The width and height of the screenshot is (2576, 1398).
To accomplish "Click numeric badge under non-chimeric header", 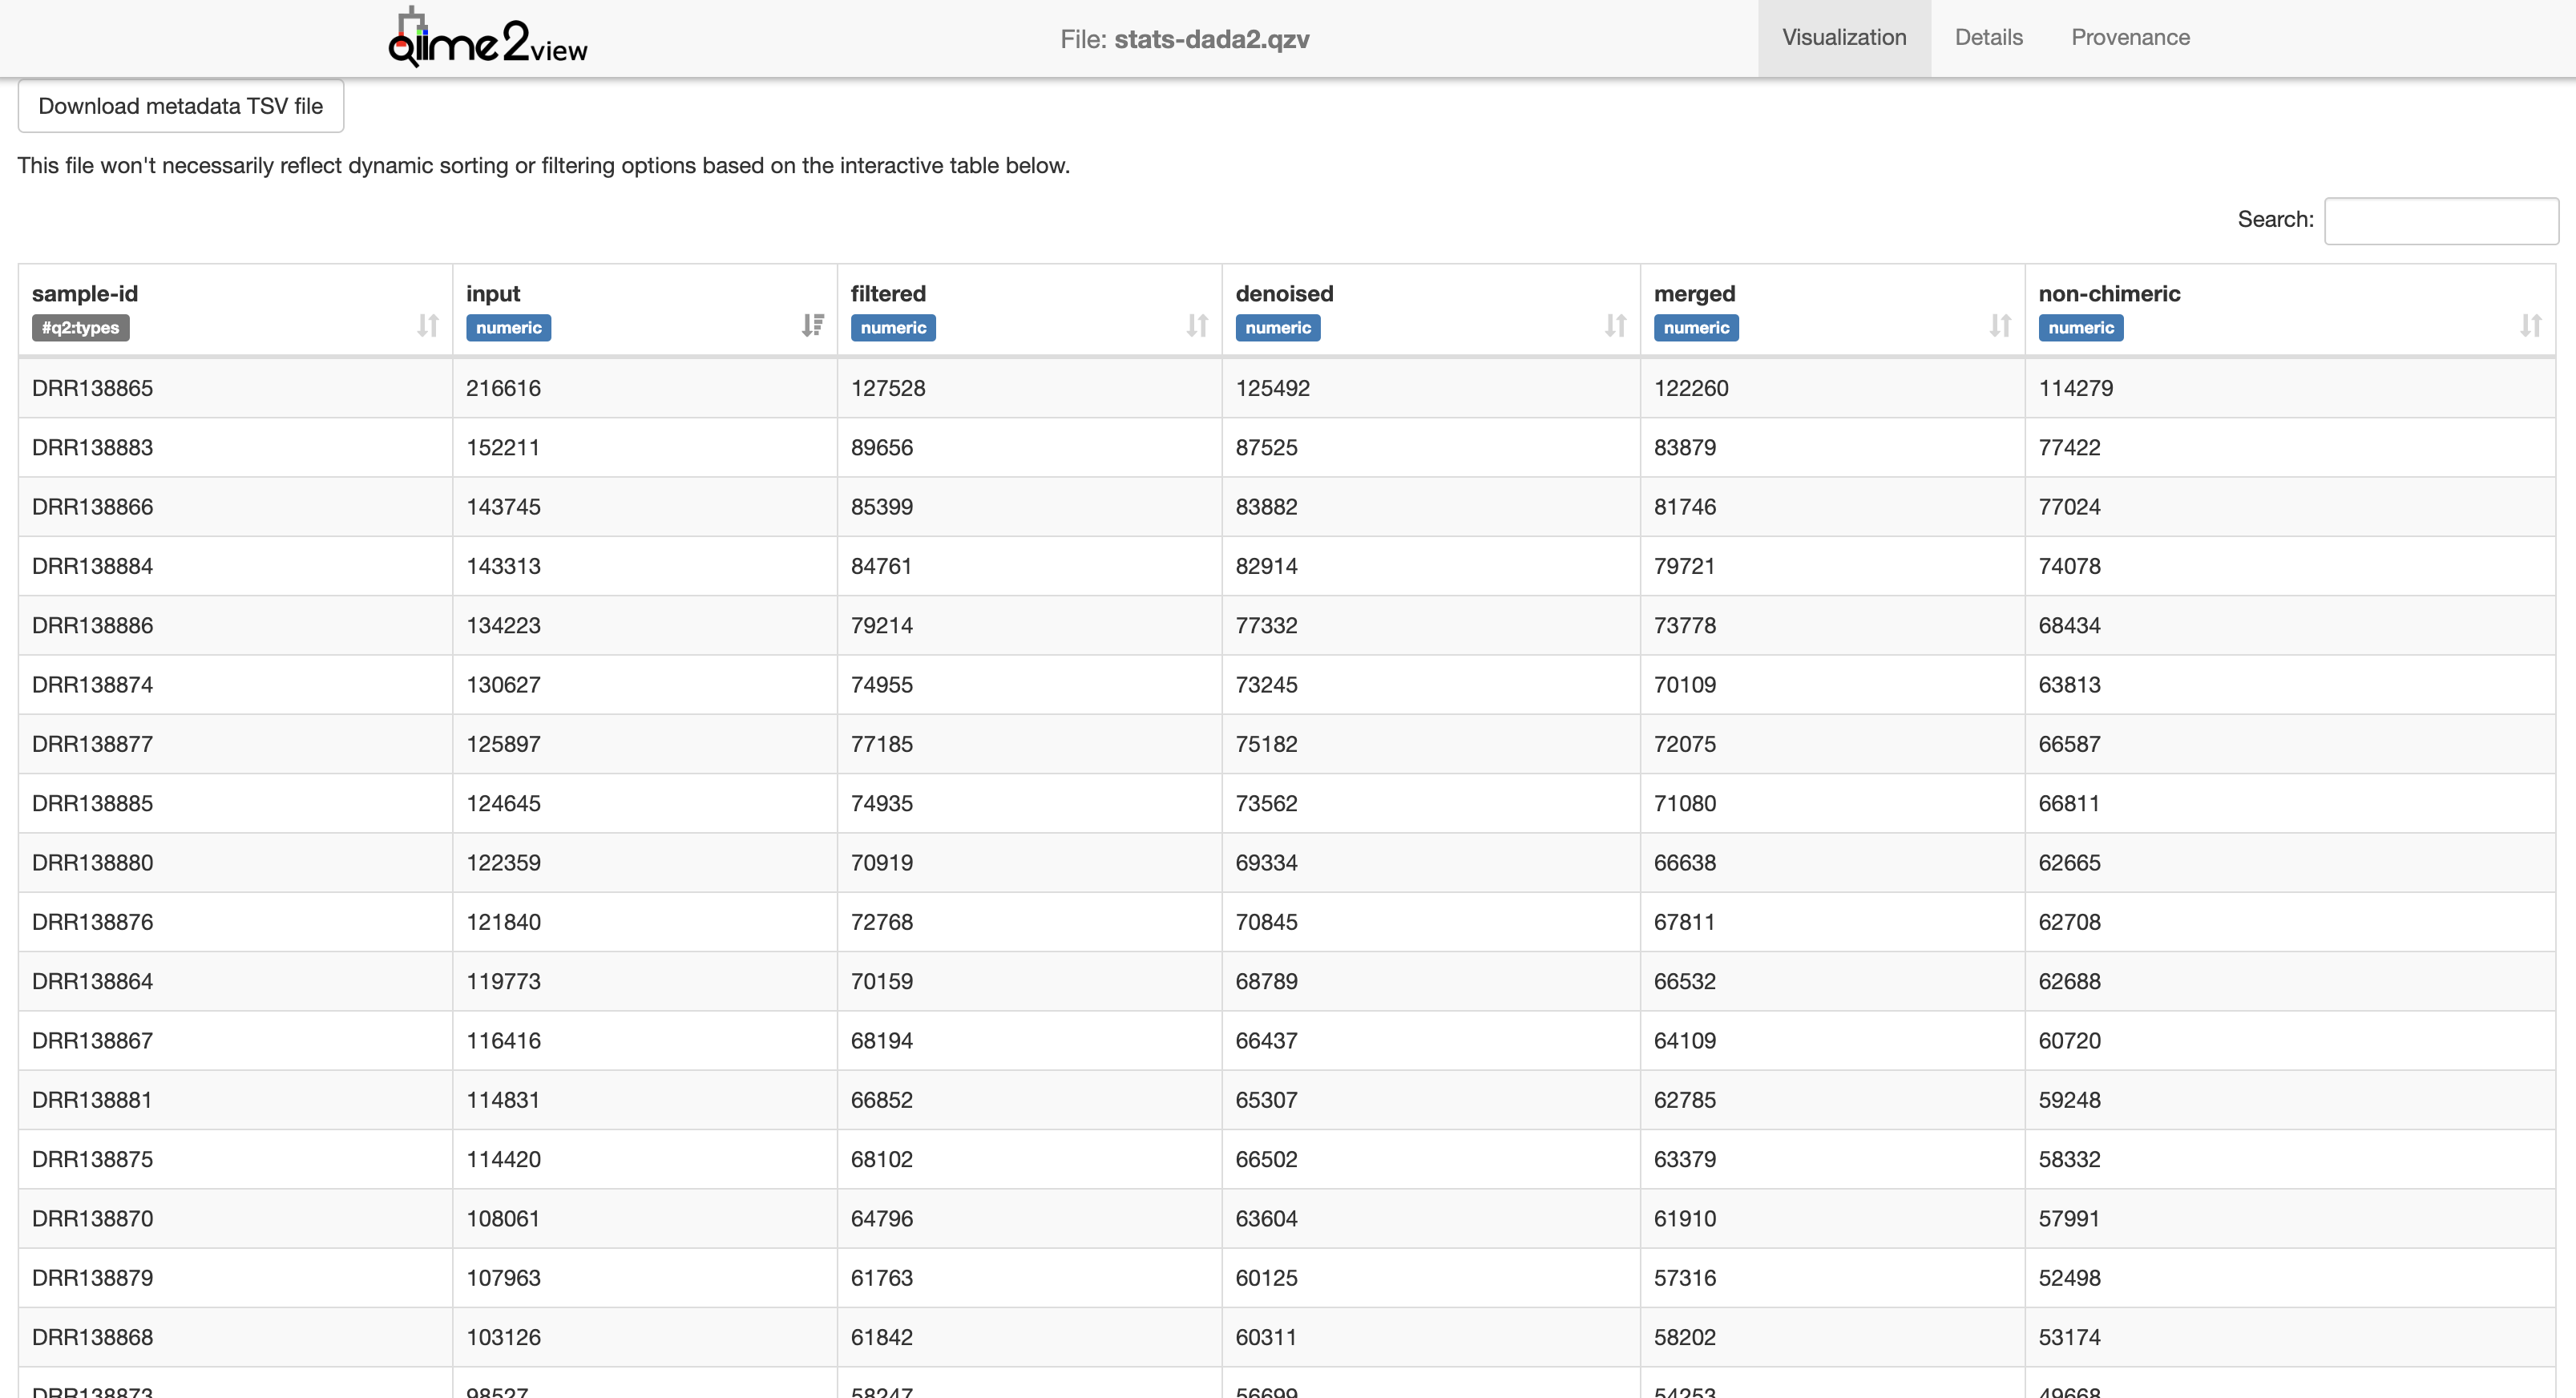I will [x=2080, y=328].
